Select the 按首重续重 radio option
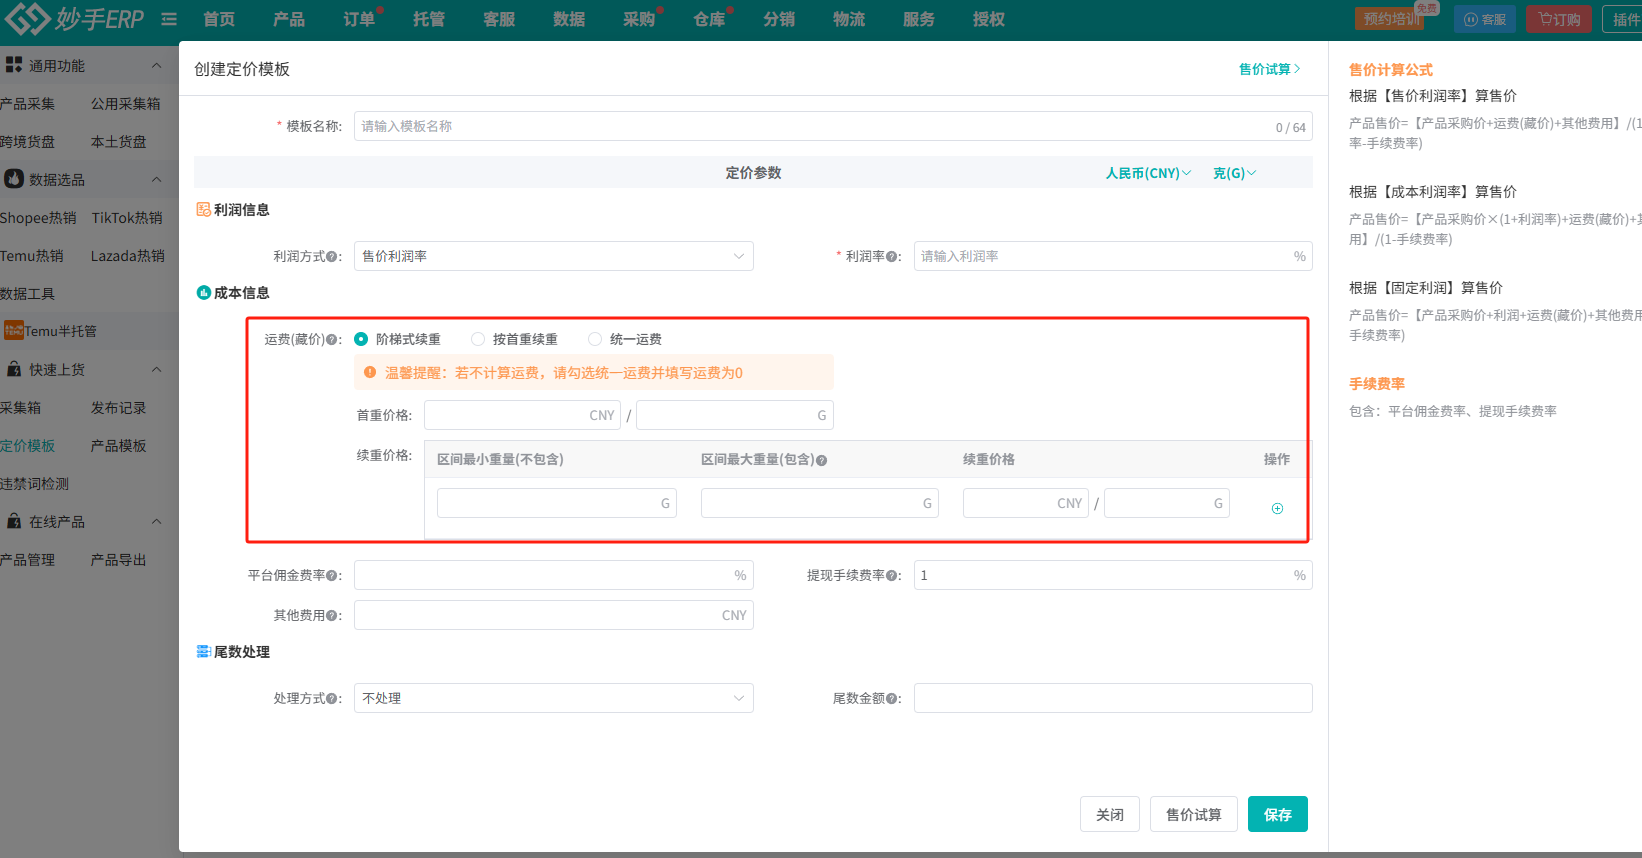Image resolution: width=1642 pixels, height=858 pixels. (478, 339)
